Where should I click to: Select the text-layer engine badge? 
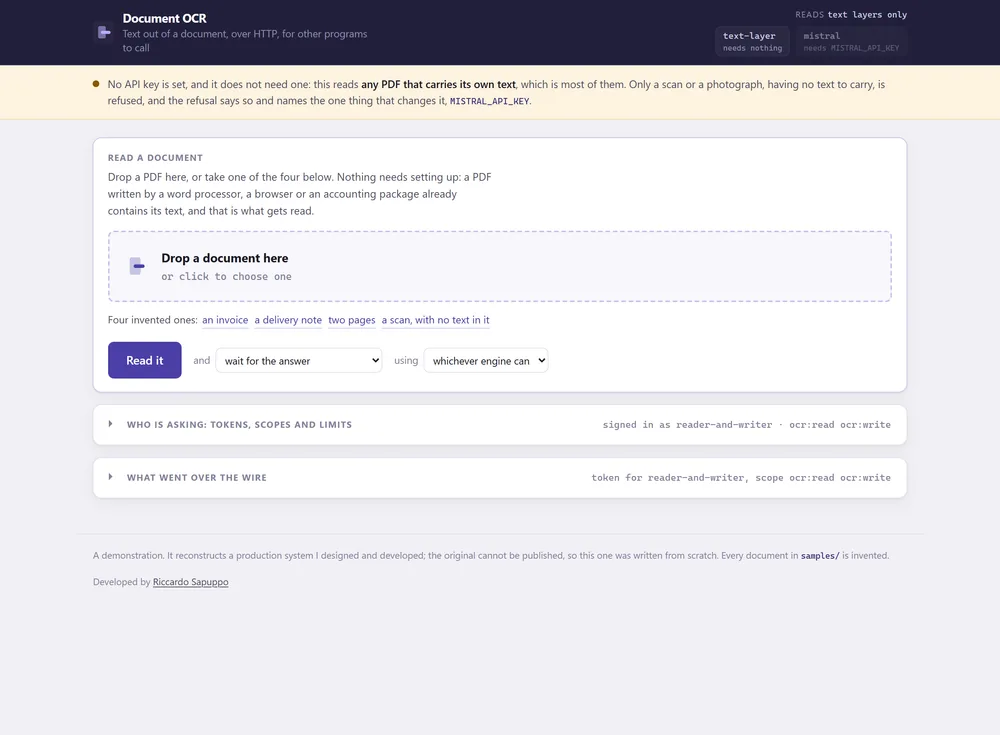point(752,41)
